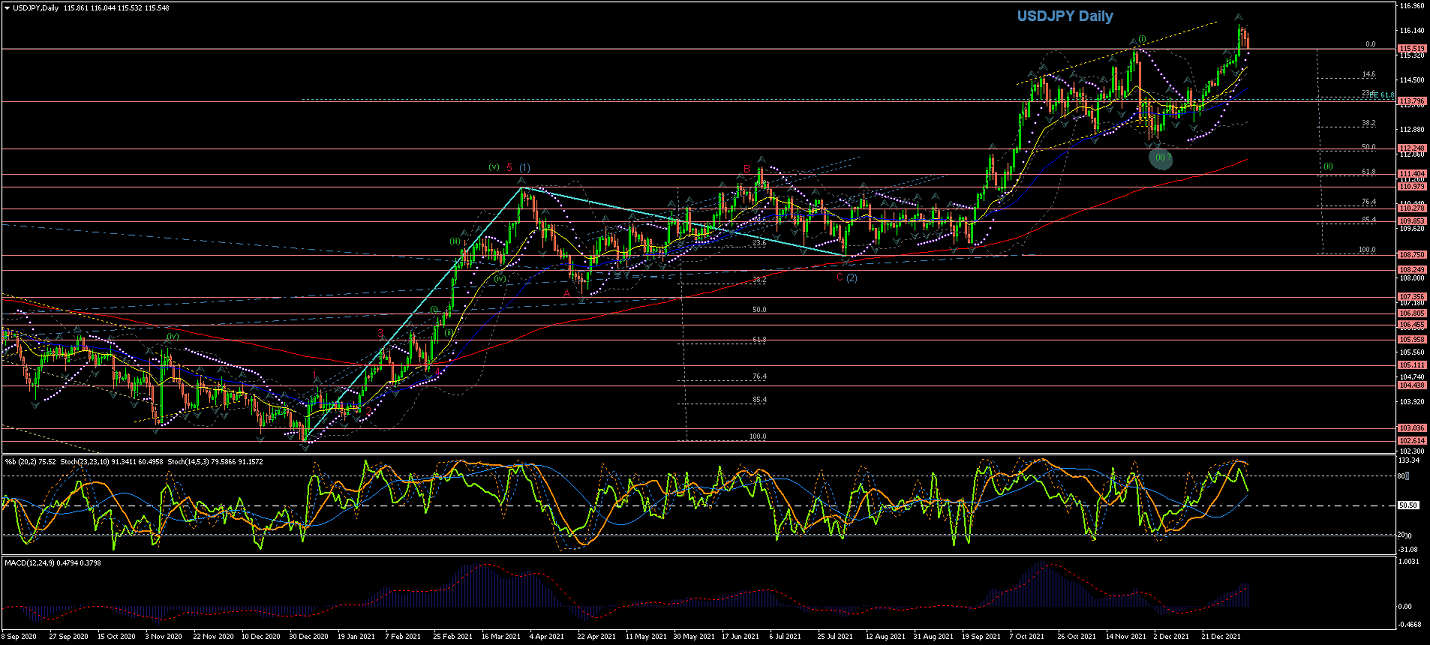Click the red wave C label
Viewport: 1430px width, 645px height.
tap(840, 278)
